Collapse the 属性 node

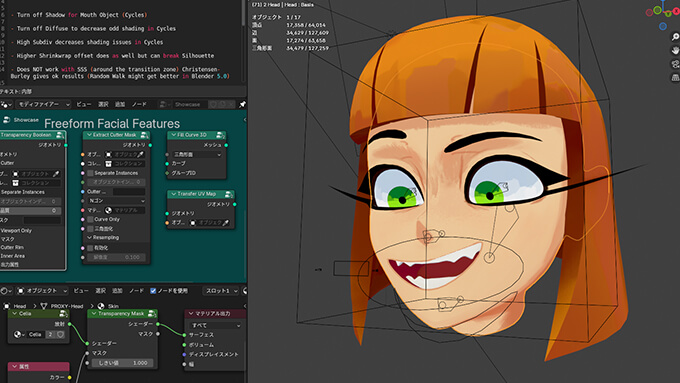click(14, 367)
